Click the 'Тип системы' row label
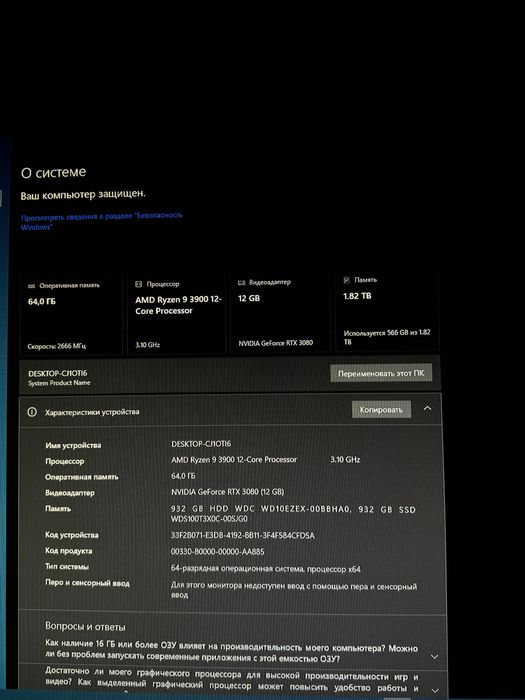Viewport: 525px width, 700px height. [67, 567]
